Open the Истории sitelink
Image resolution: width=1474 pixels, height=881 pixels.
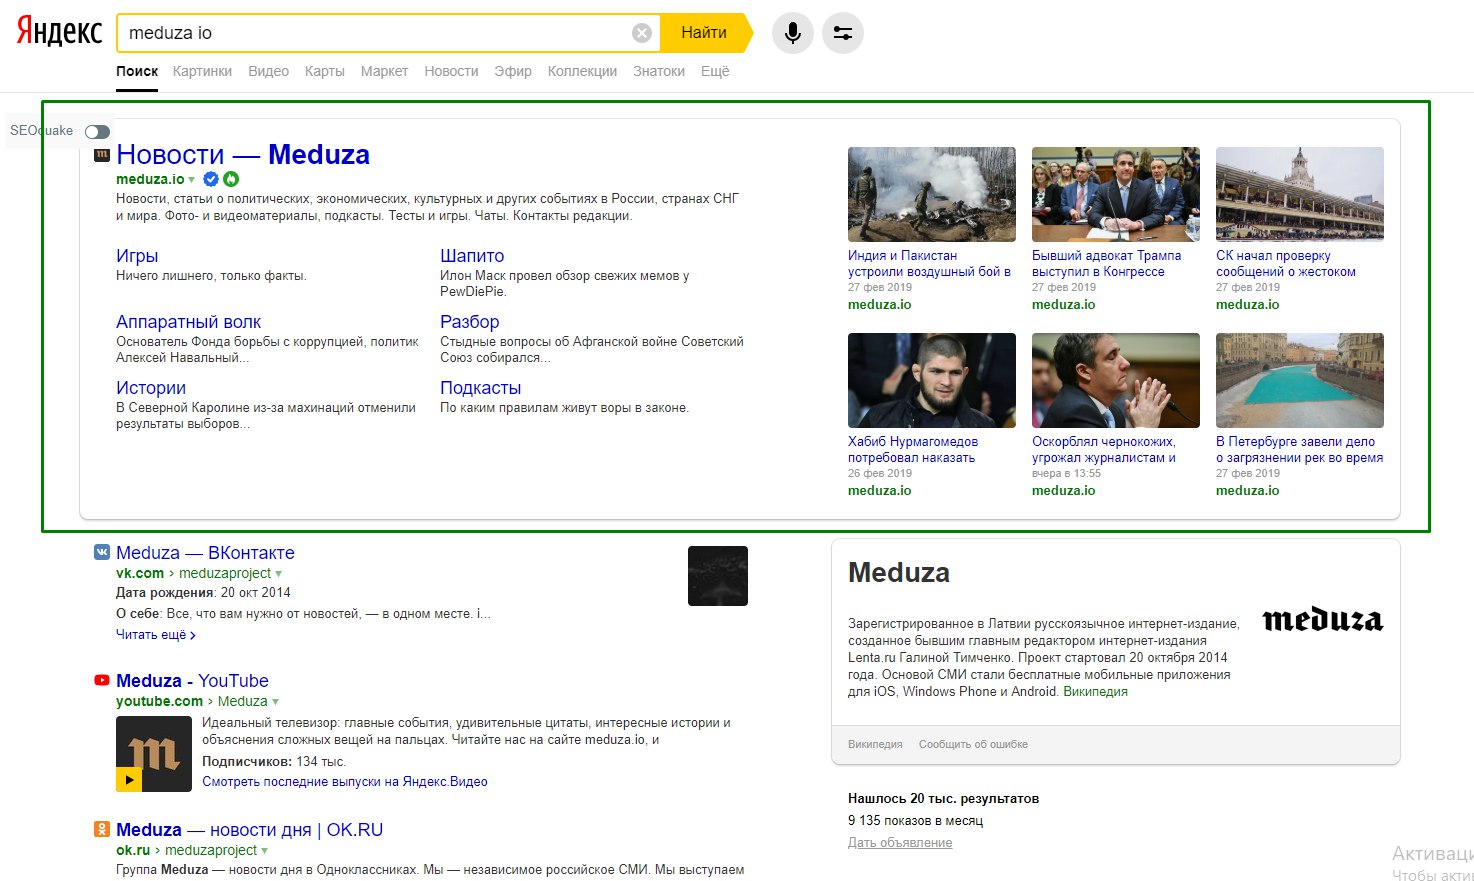151,388
